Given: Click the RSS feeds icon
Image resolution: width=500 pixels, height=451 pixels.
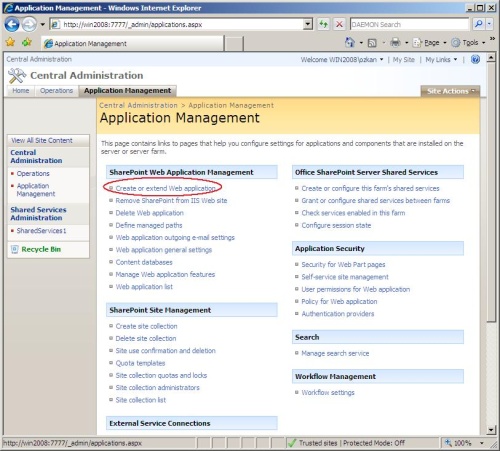Looking at the screenshot, I should click(372, 43).
